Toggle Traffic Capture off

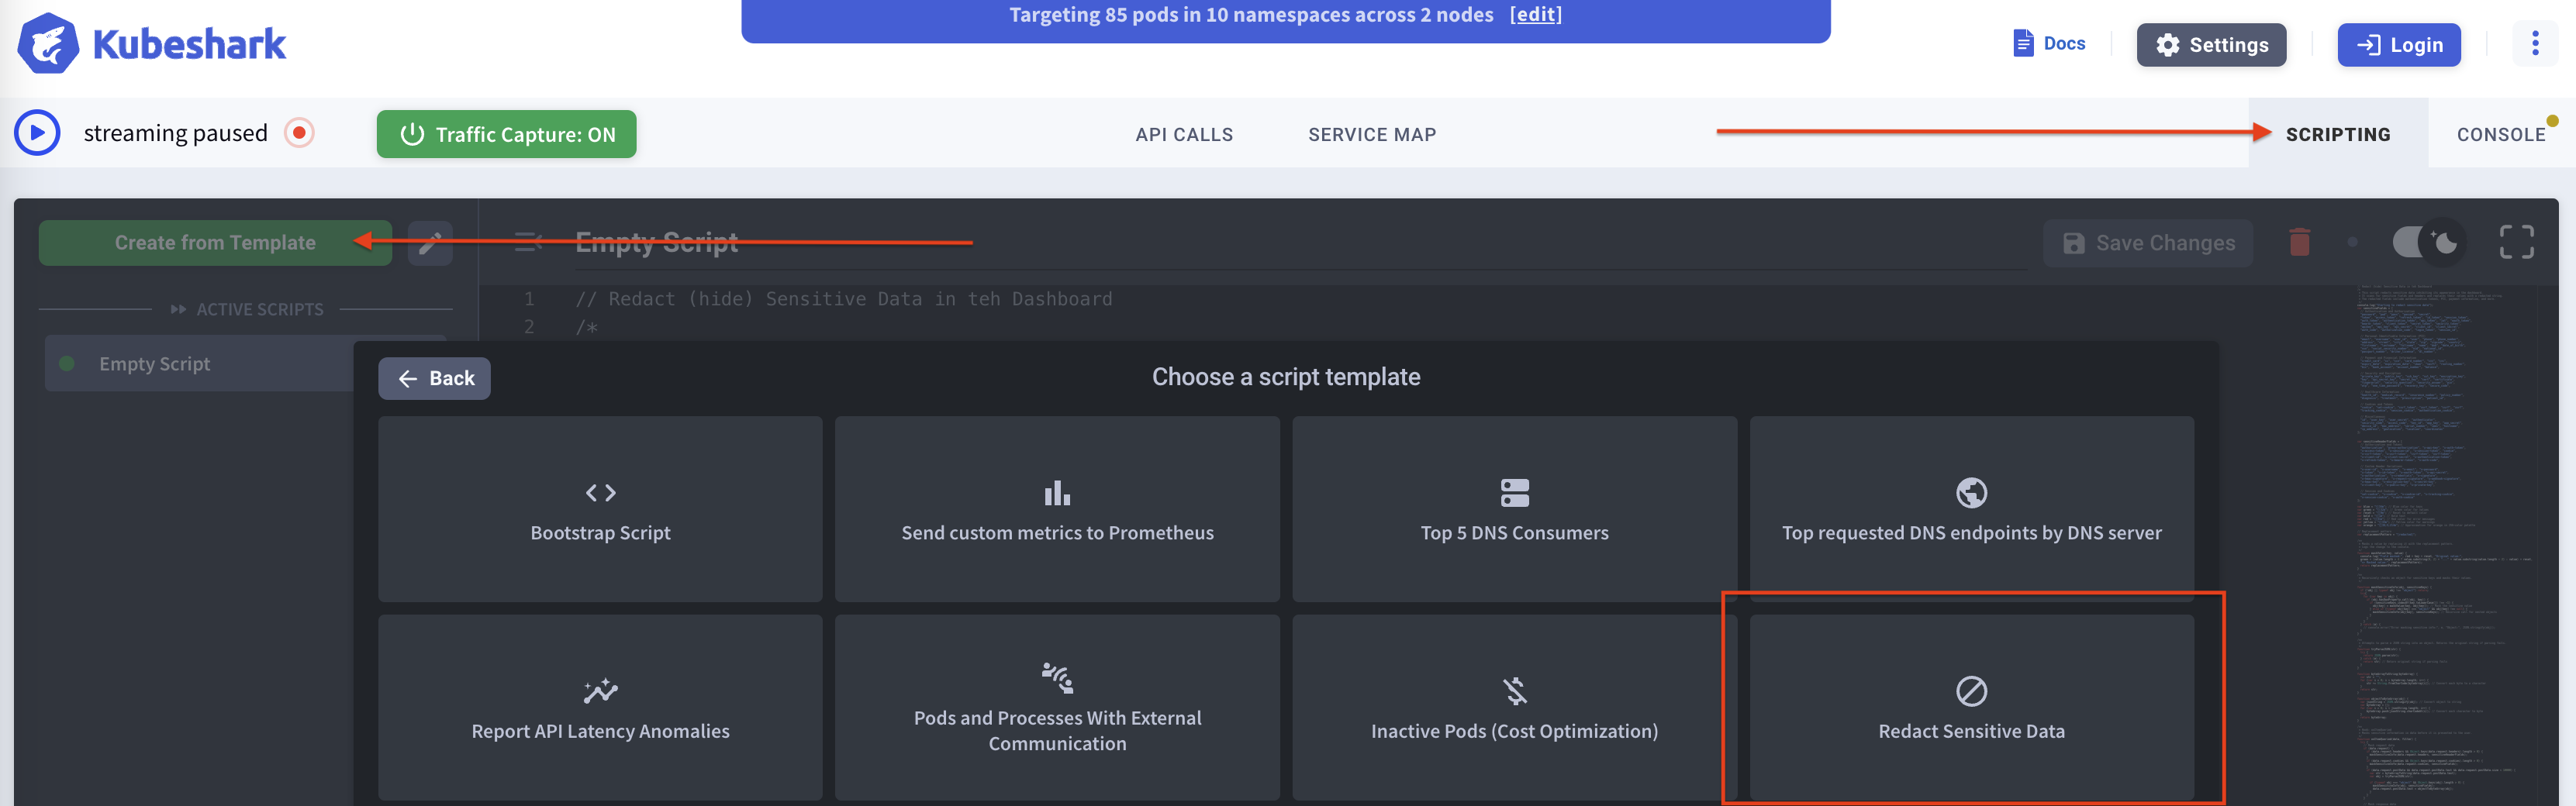point(506,134)
